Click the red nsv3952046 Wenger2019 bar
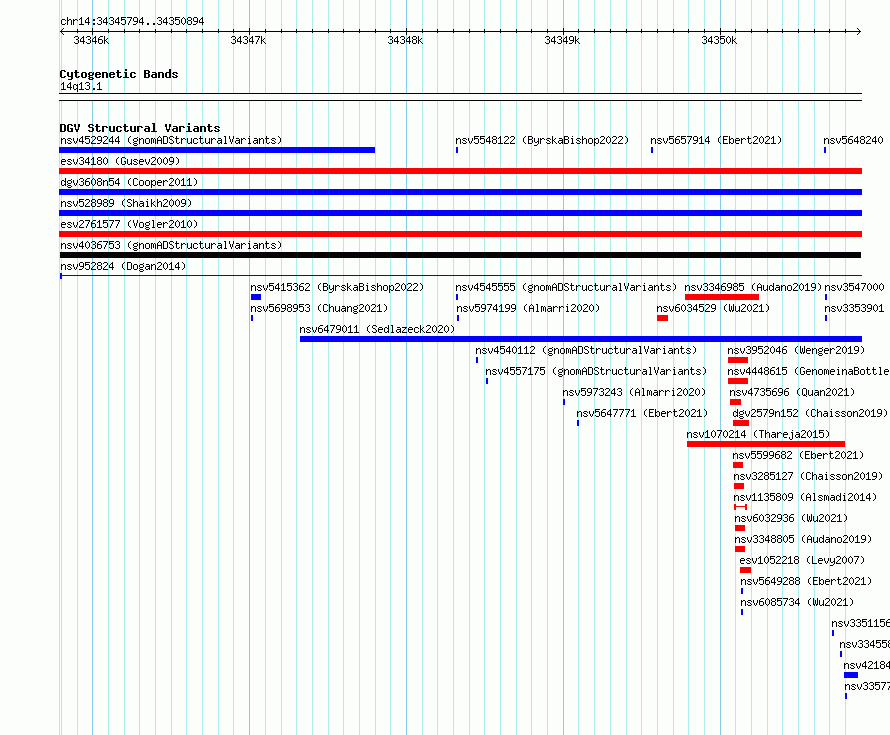Viewport: 890px width, 735px height. coord(738,360)
